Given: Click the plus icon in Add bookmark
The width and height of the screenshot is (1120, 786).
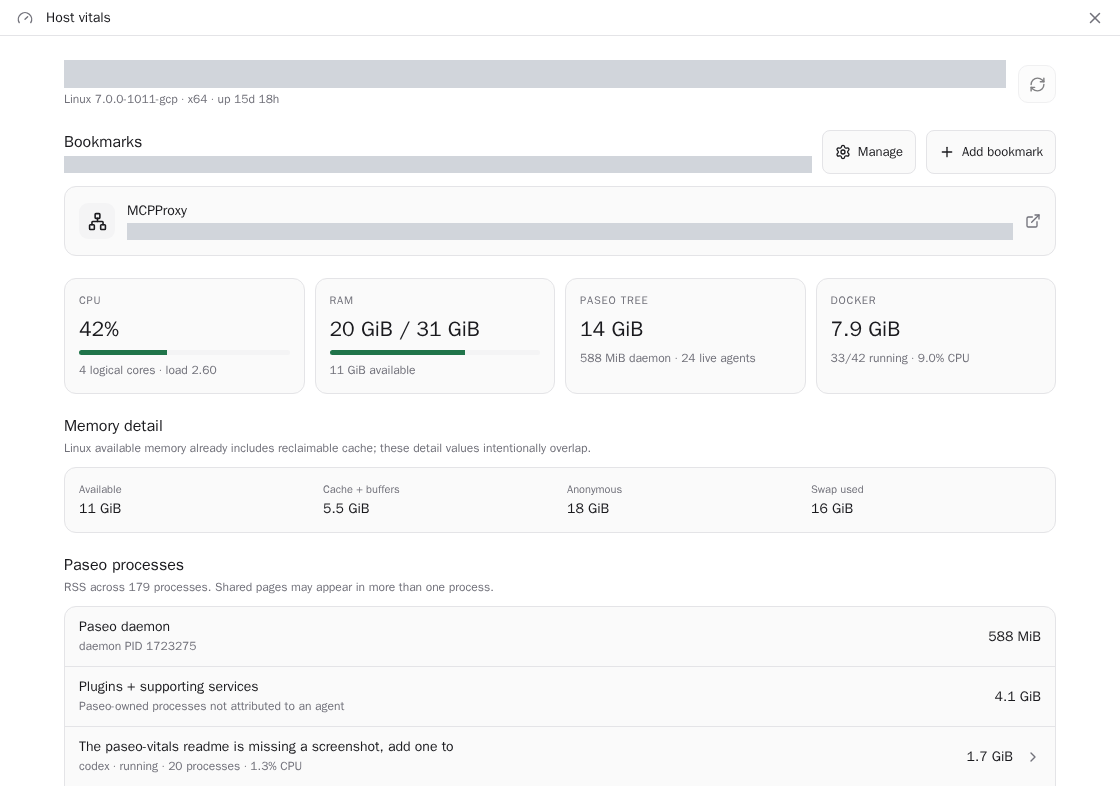Looking at the screenshot, I should [946, 152].
